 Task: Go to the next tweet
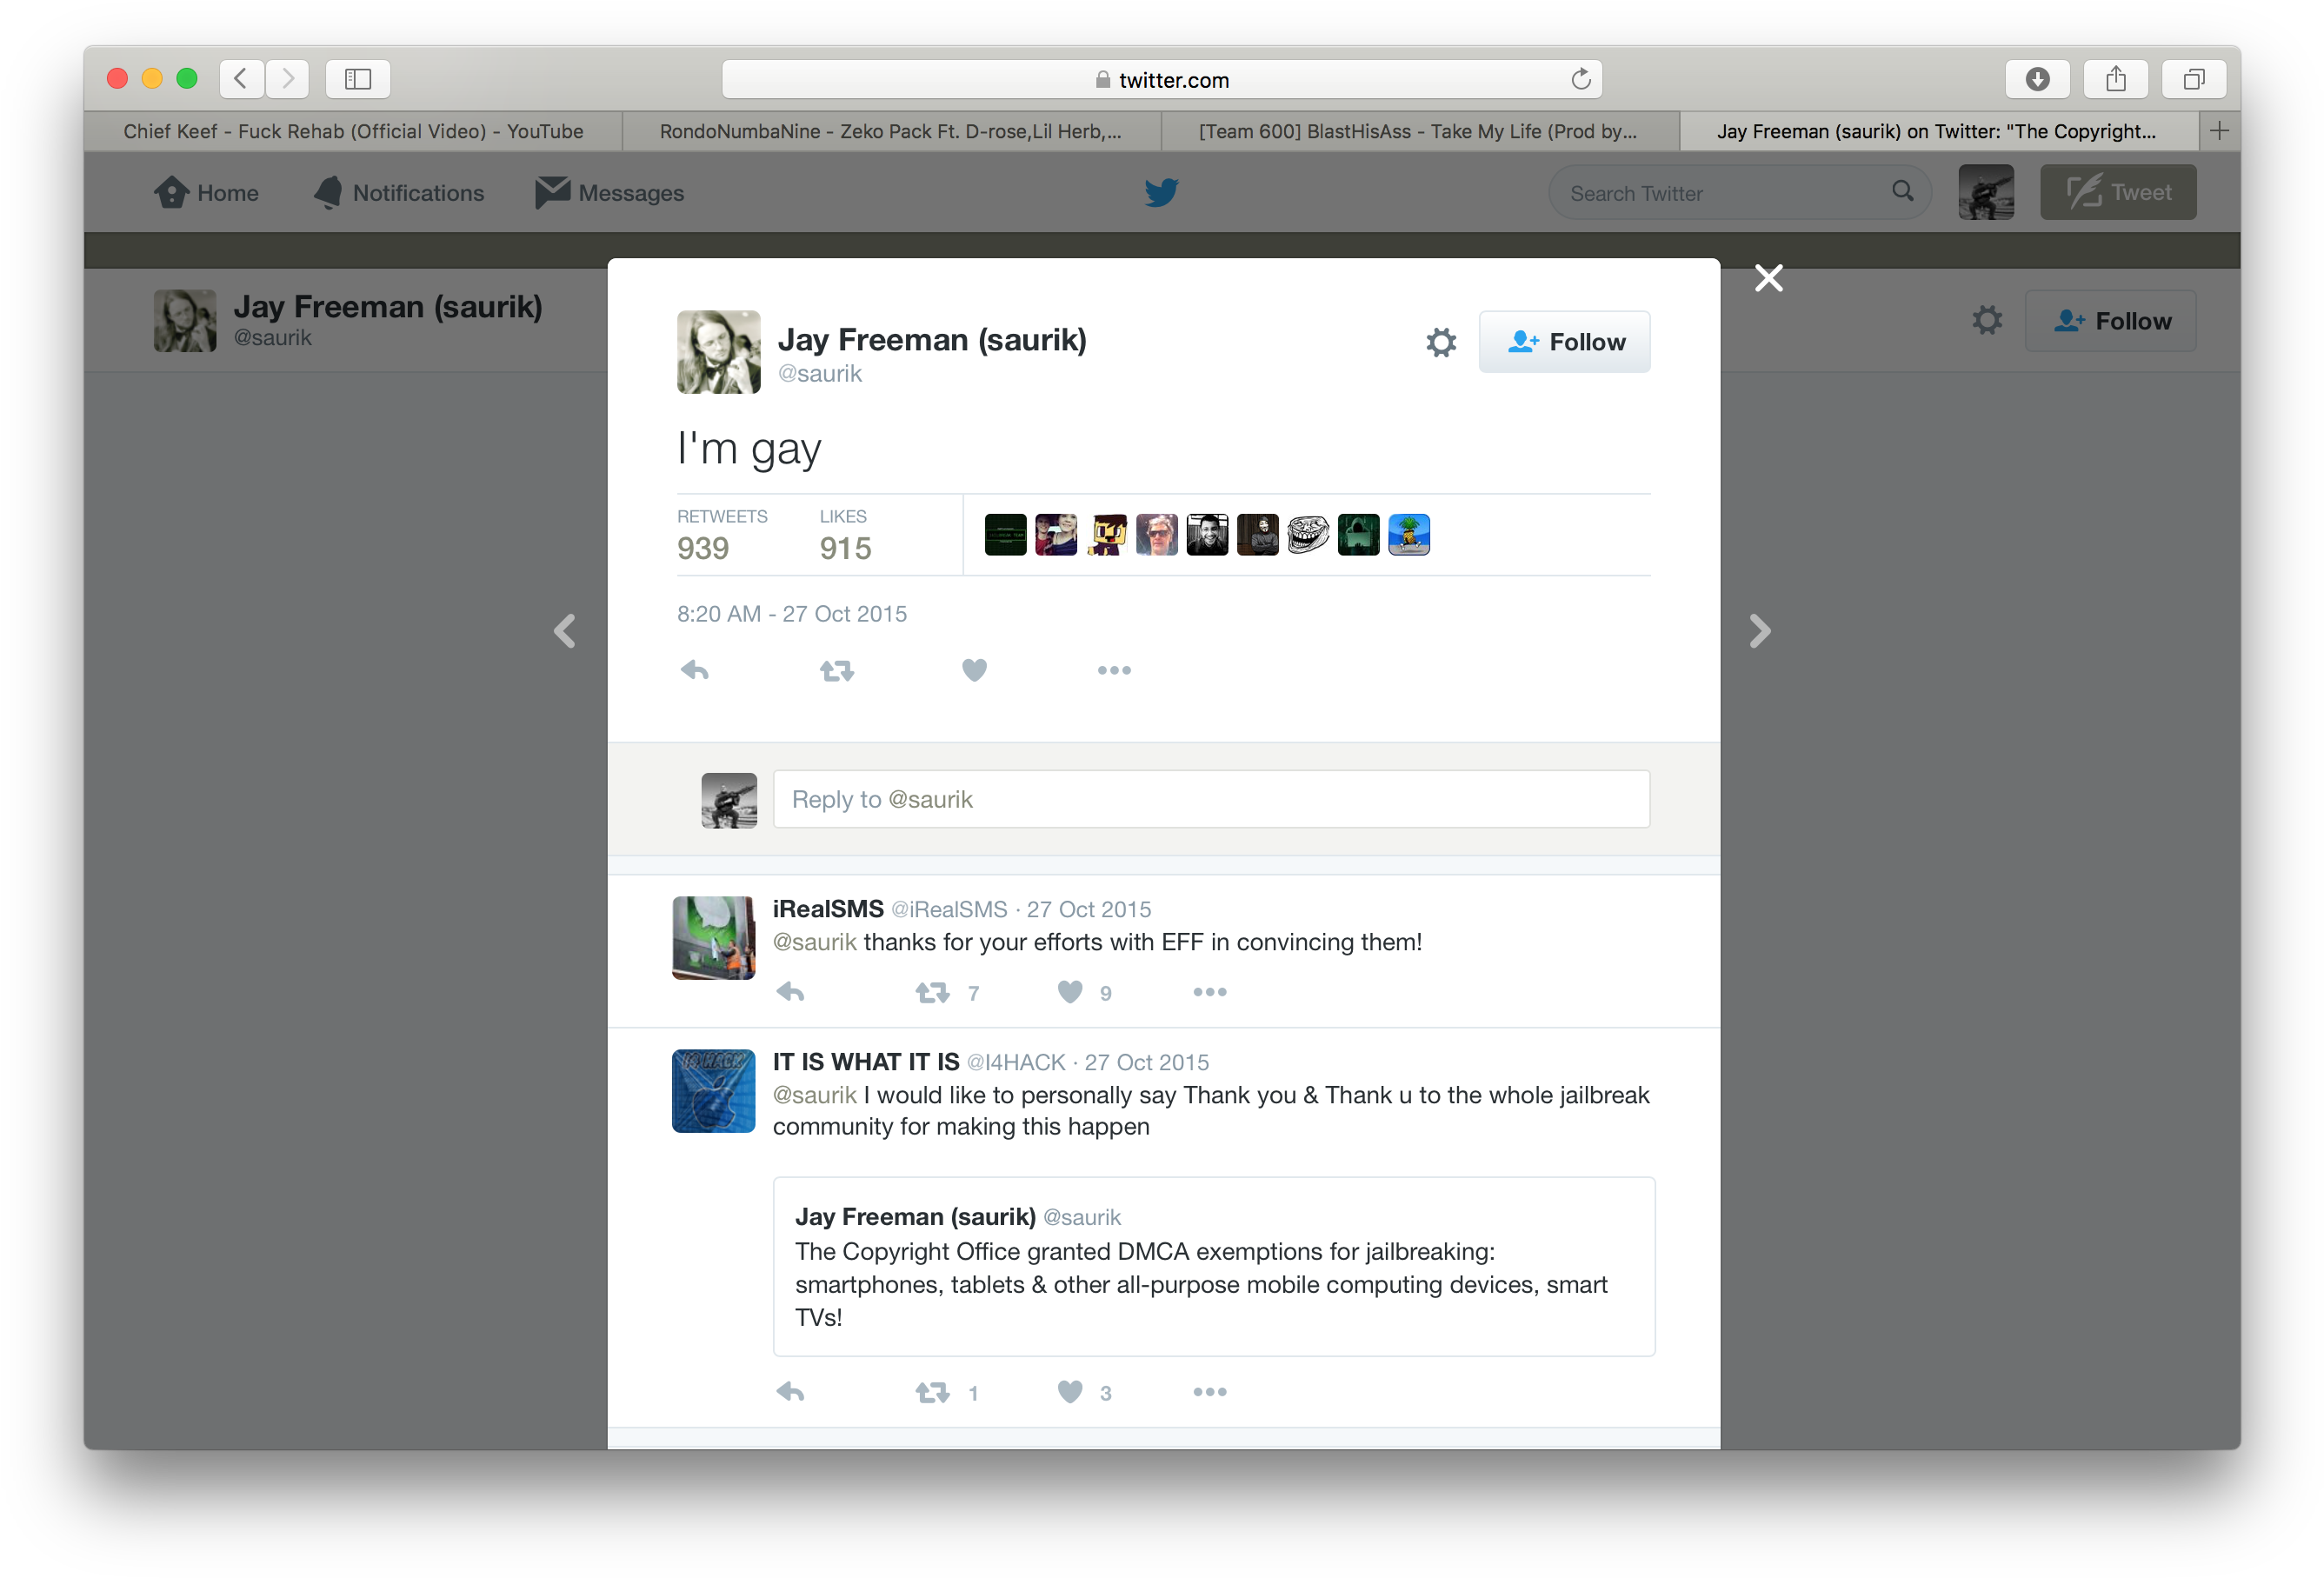point(1760,631)
